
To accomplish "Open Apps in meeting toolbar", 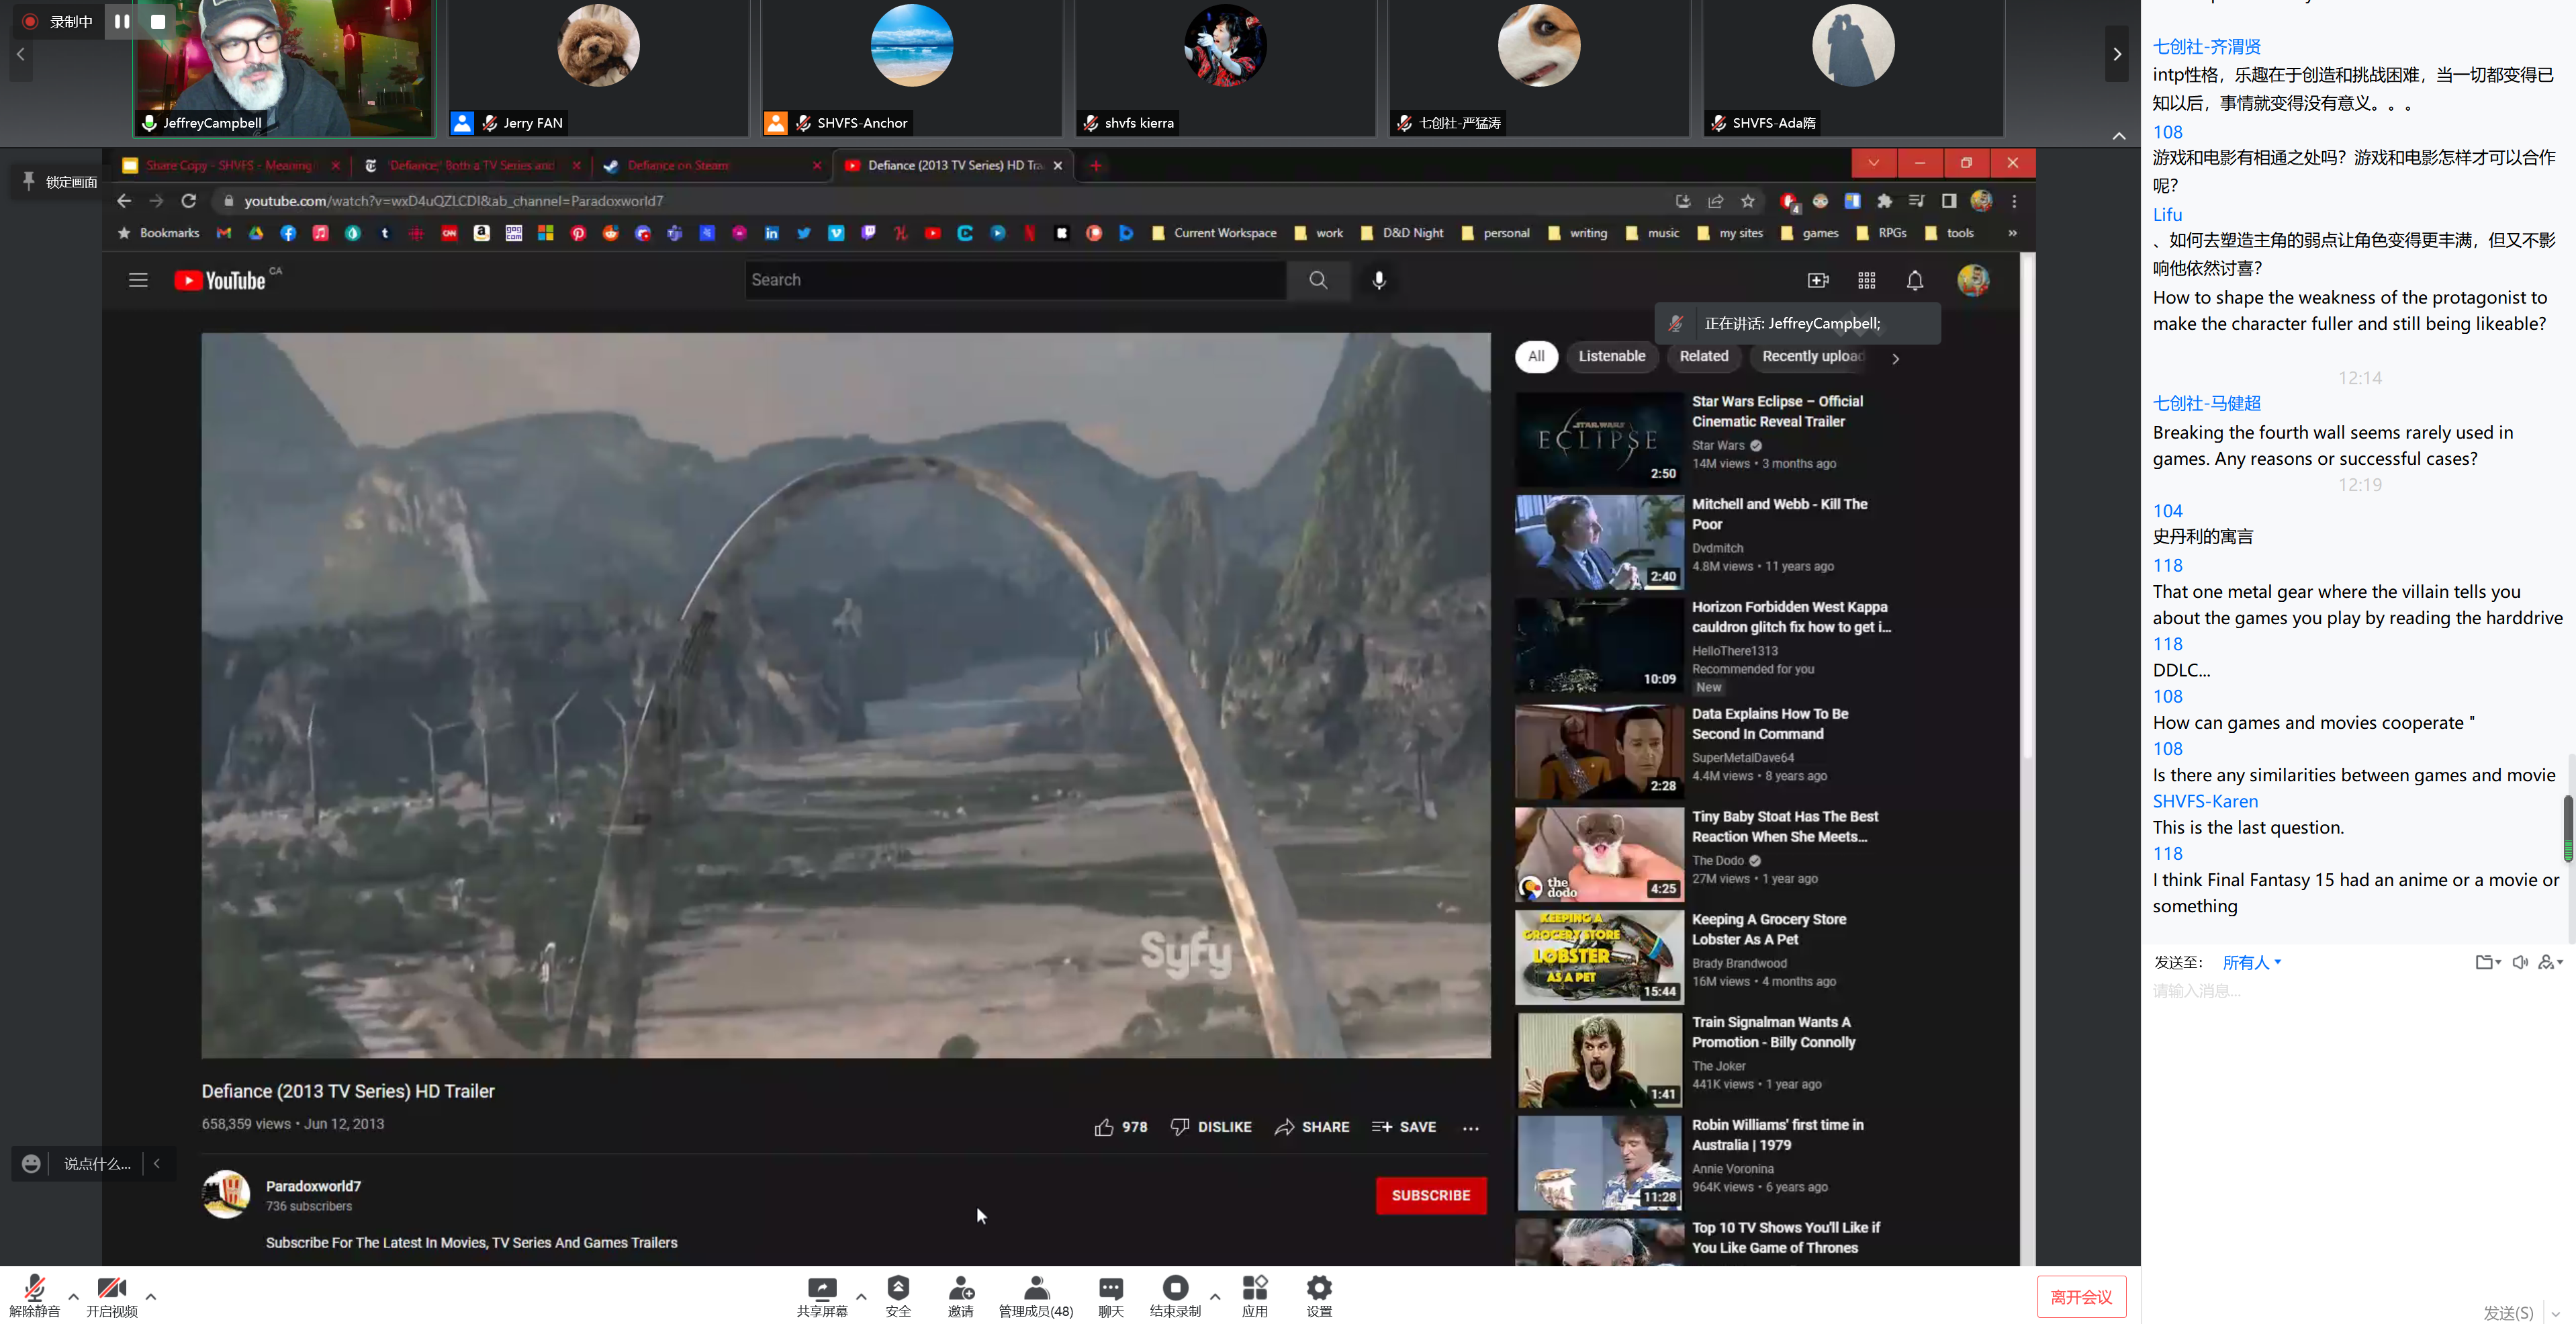I will (1255, 1296).
